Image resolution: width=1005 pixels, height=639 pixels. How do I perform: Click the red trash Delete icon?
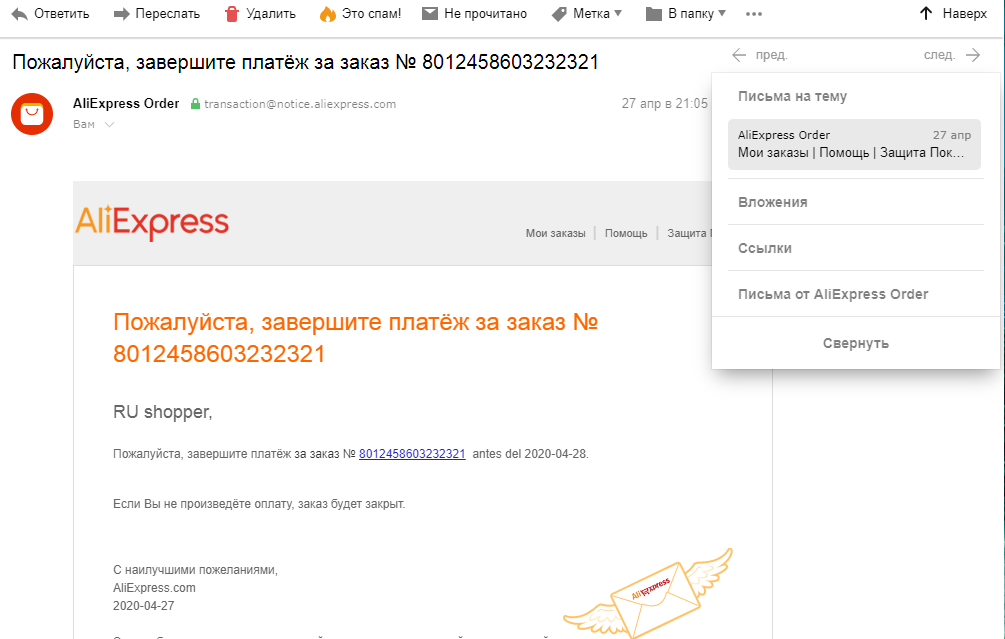coord(231,13)
